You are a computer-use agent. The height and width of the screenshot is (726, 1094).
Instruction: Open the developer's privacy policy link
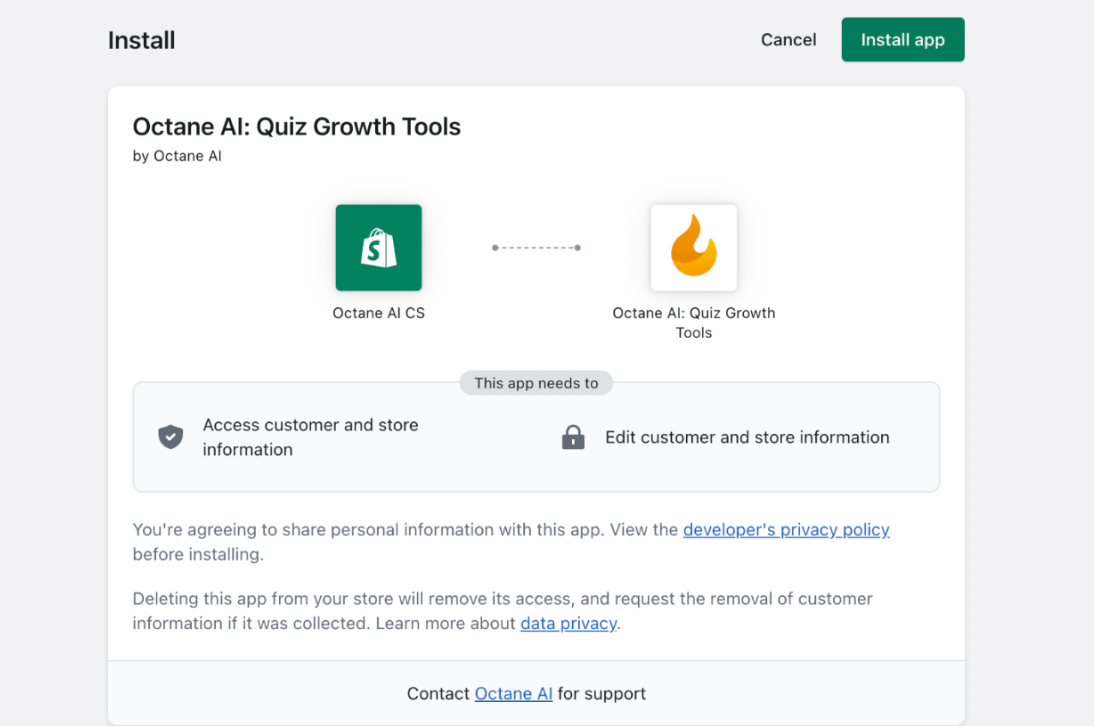(786, 529)
